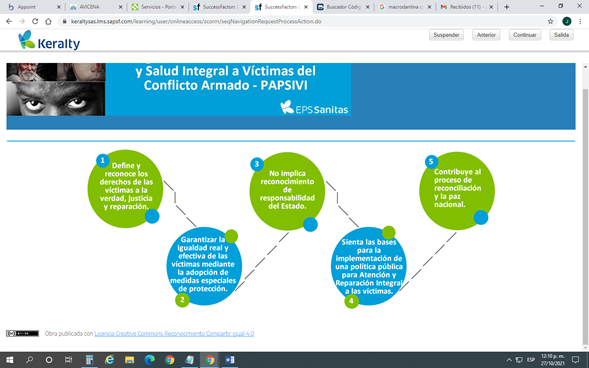This screenshot has height=368, width=589.
Task: Open the Windows Start menu
Action: point(9,360)
